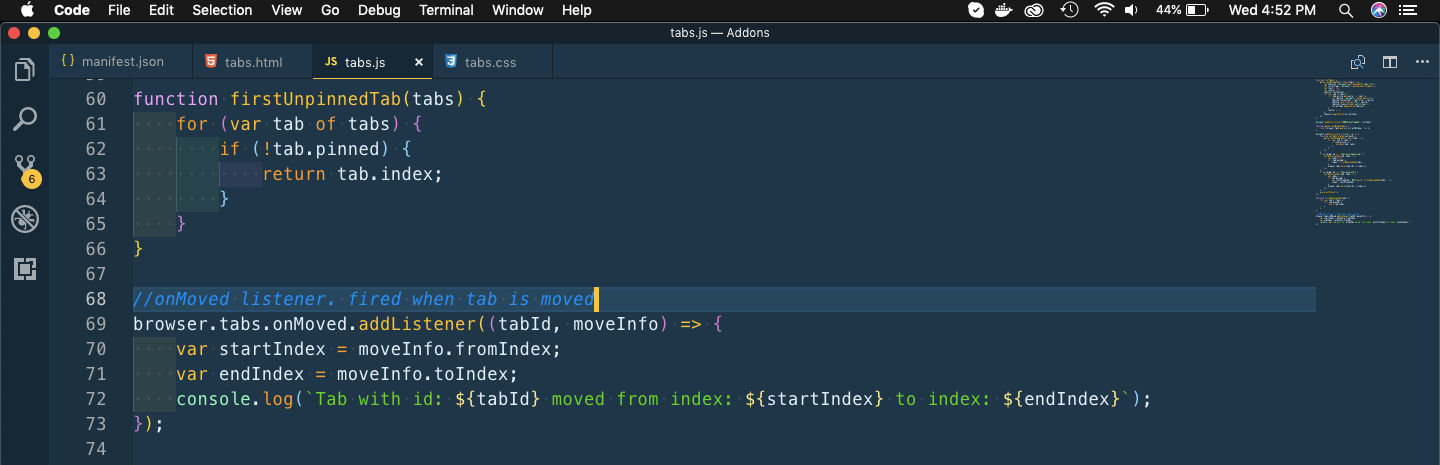Open Time Machine menu bar icon
The height and width of the screenshot is (465, 1440).
[1070, 10]
